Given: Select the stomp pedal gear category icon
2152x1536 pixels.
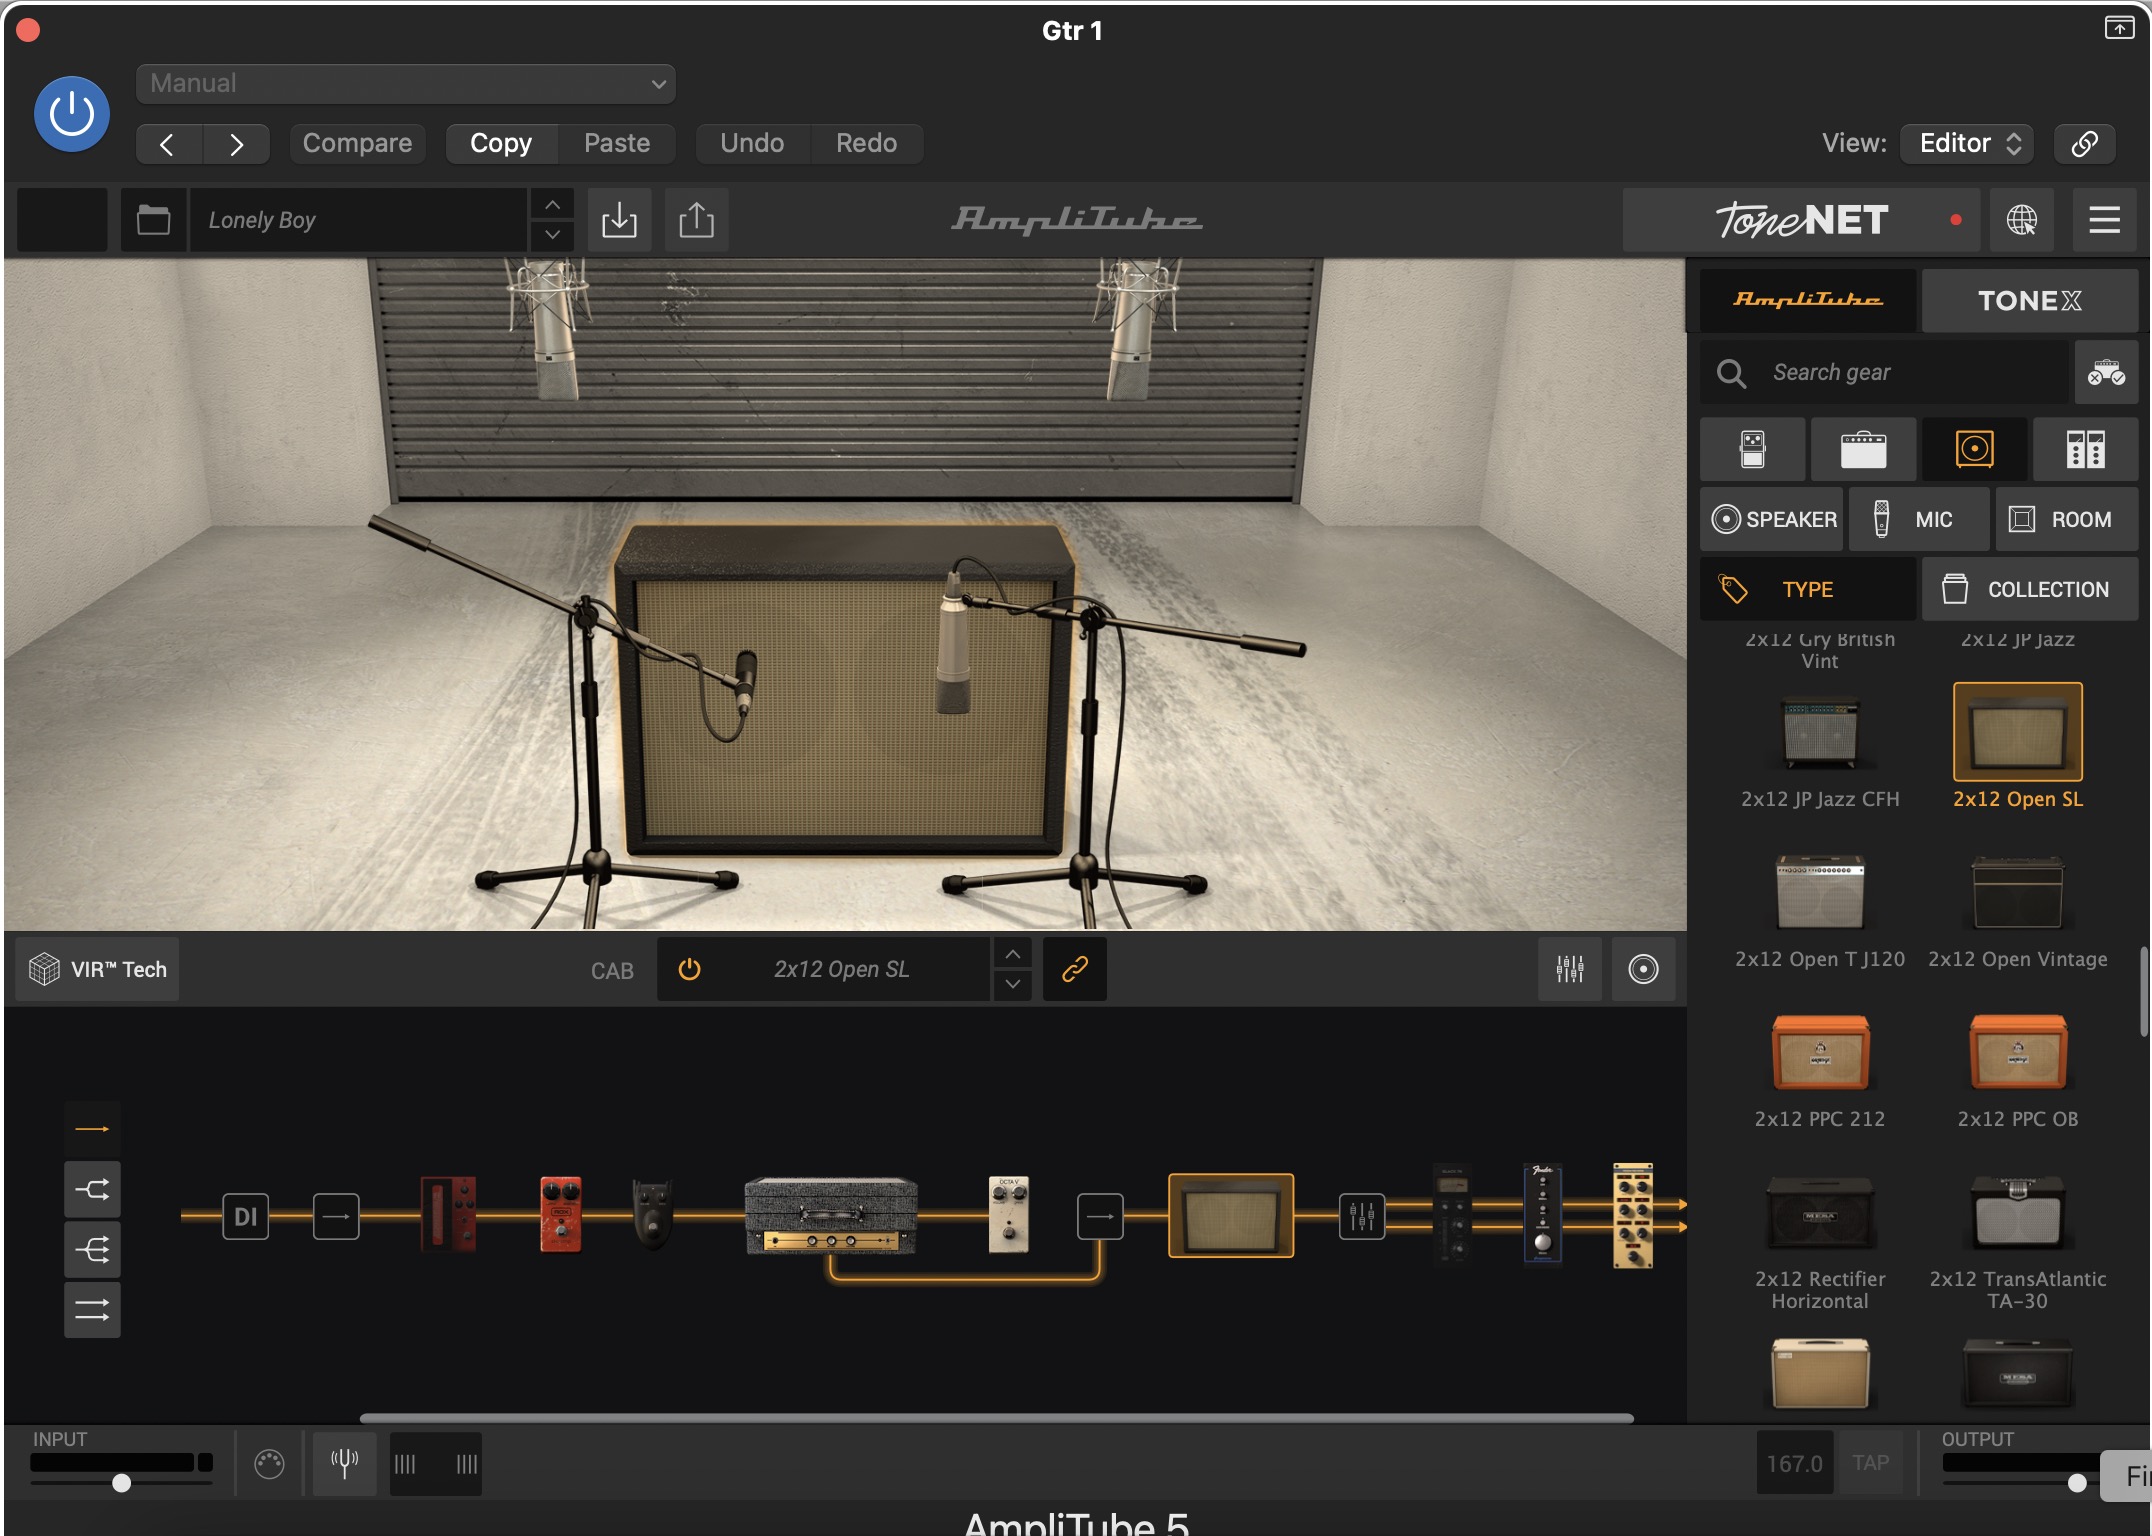Looking at the screenshot, I should pyautogui.click(x=1752, y=450).
